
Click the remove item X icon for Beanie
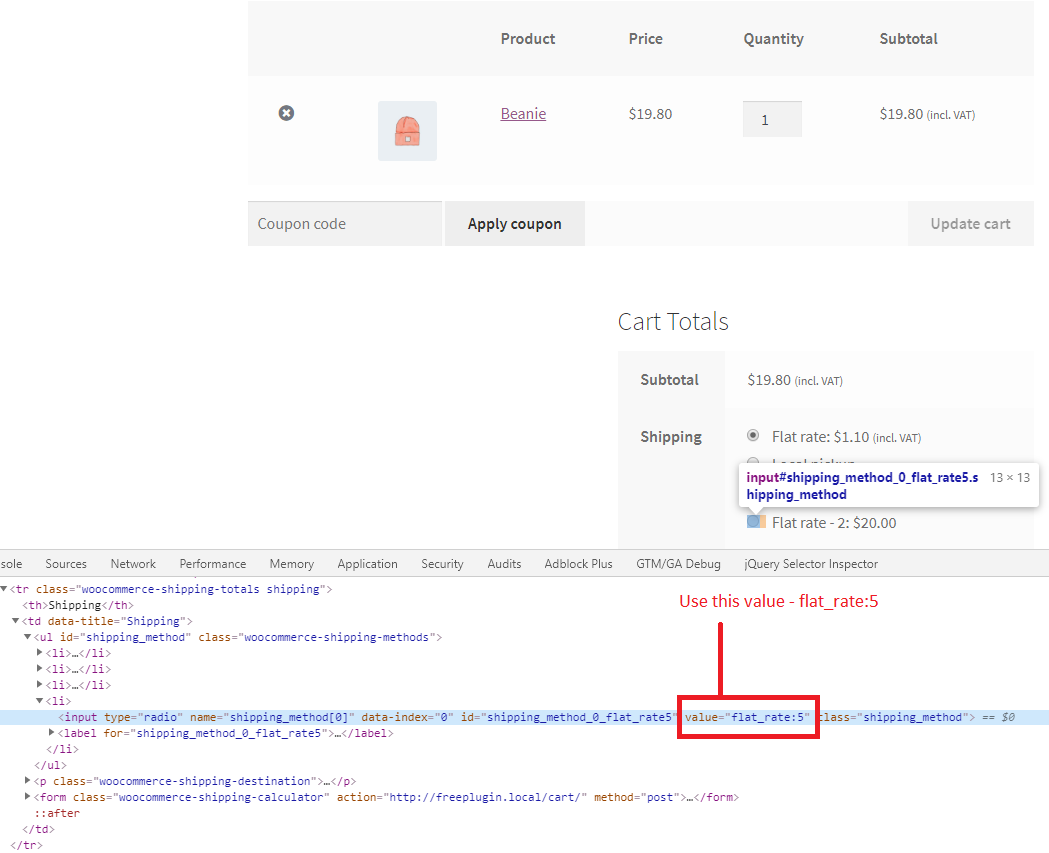click(286, 113)
